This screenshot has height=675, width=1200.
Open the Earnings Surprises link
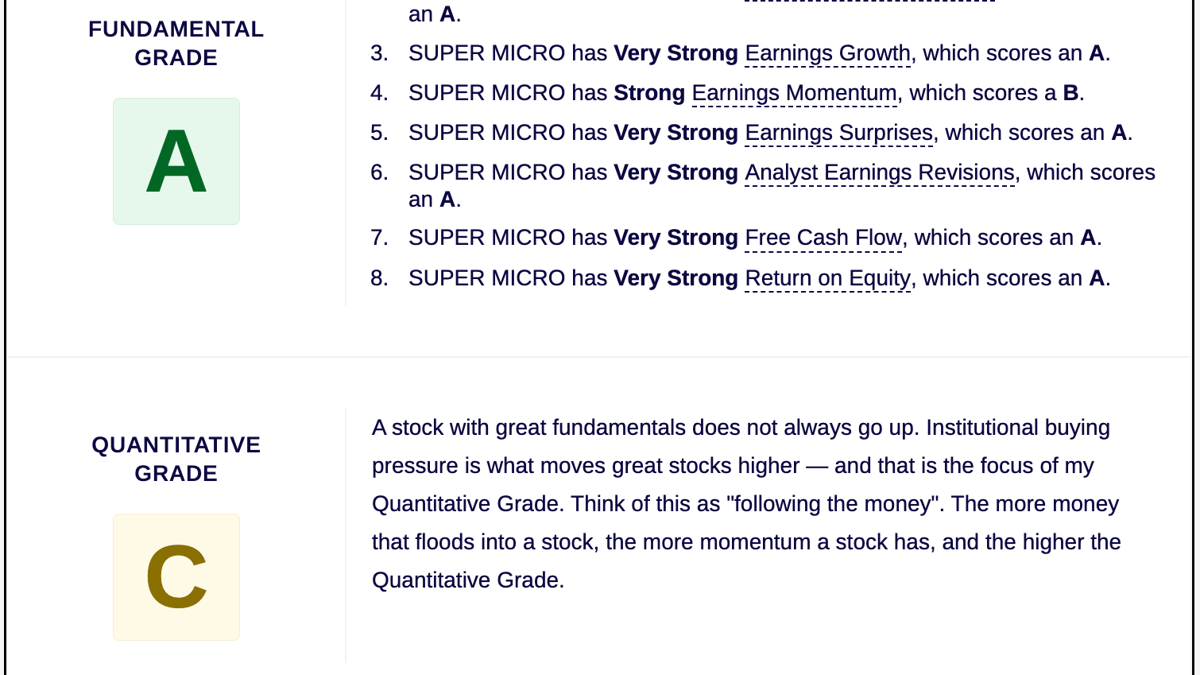click(x=839, y=132)
